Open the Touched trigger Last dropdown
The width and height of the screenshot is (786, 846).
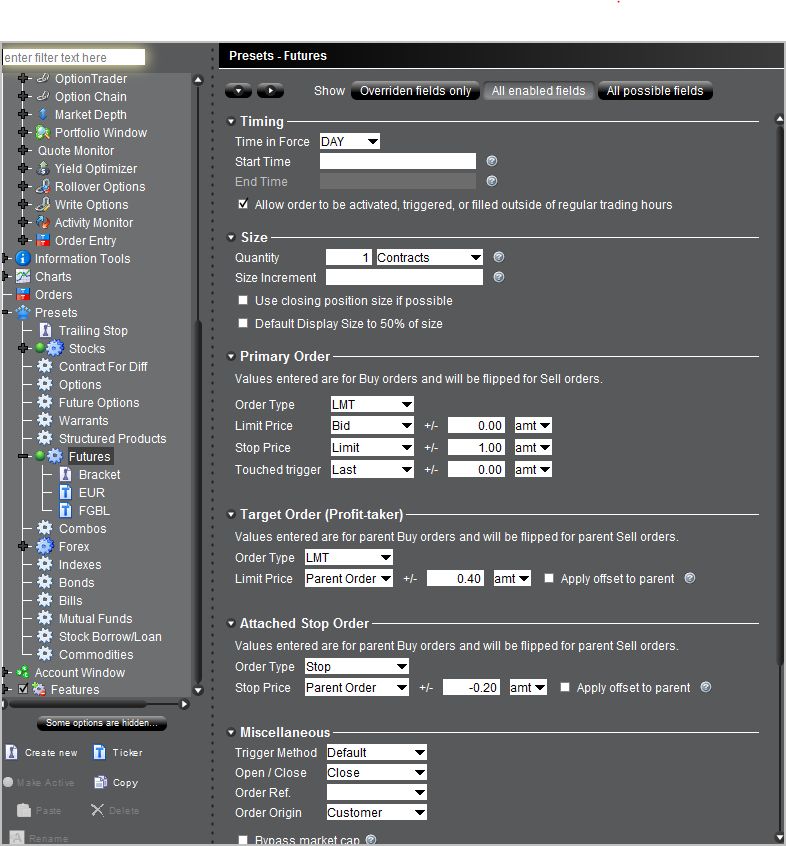pos(372,469)
